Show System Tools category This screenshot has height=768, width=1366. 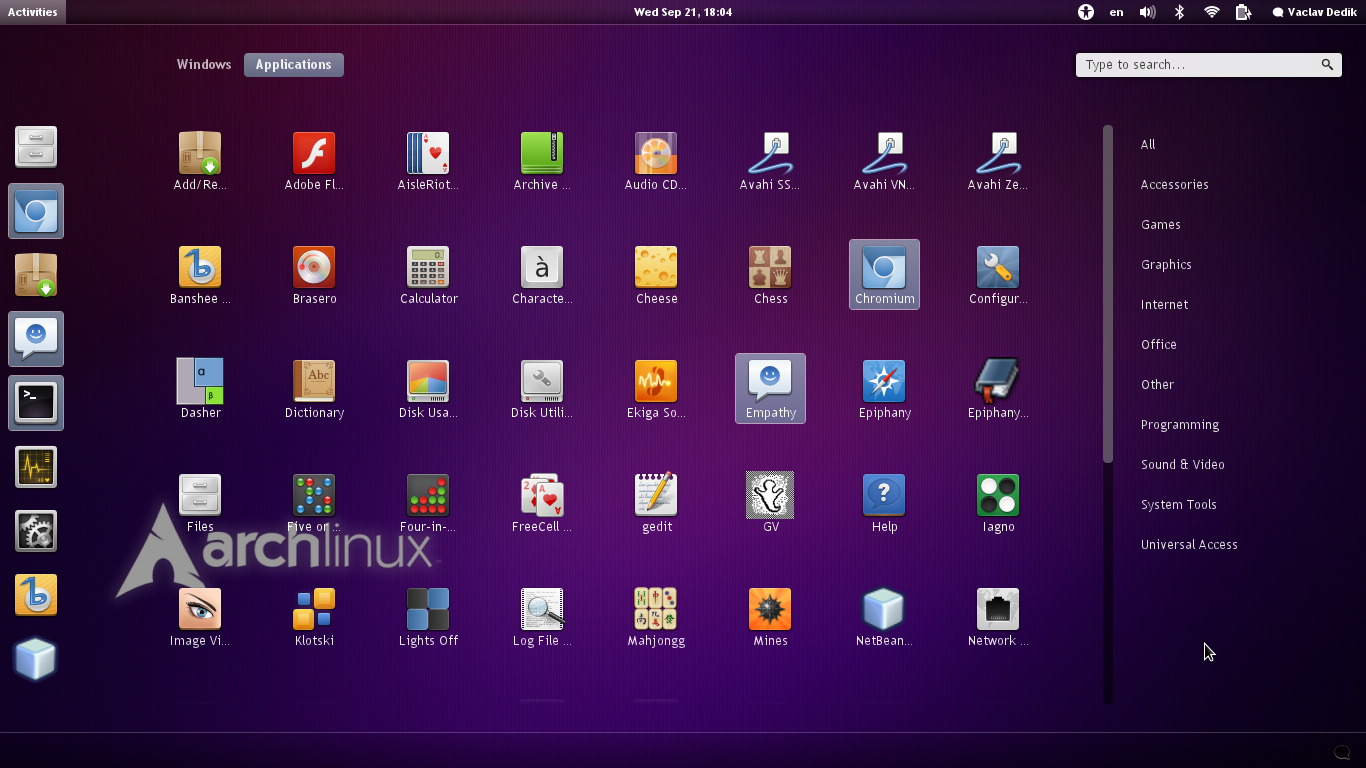pyautogui.click(x=1179, y=505)
